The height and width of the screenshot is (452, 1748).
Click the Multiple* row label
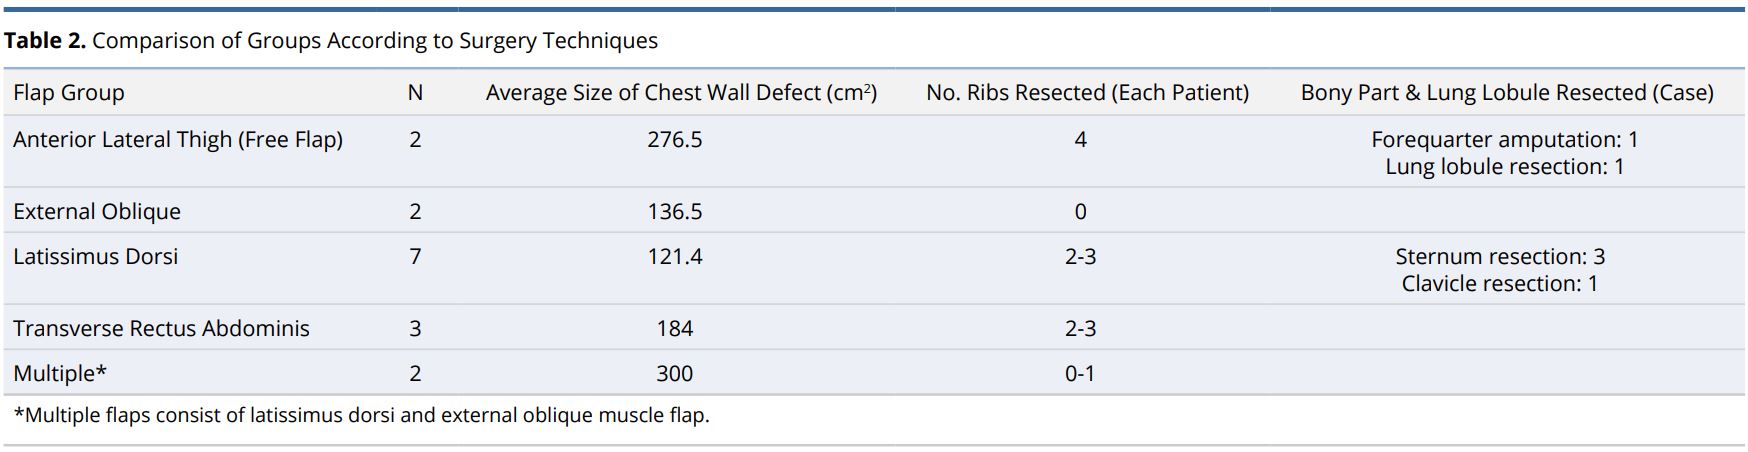60,374
